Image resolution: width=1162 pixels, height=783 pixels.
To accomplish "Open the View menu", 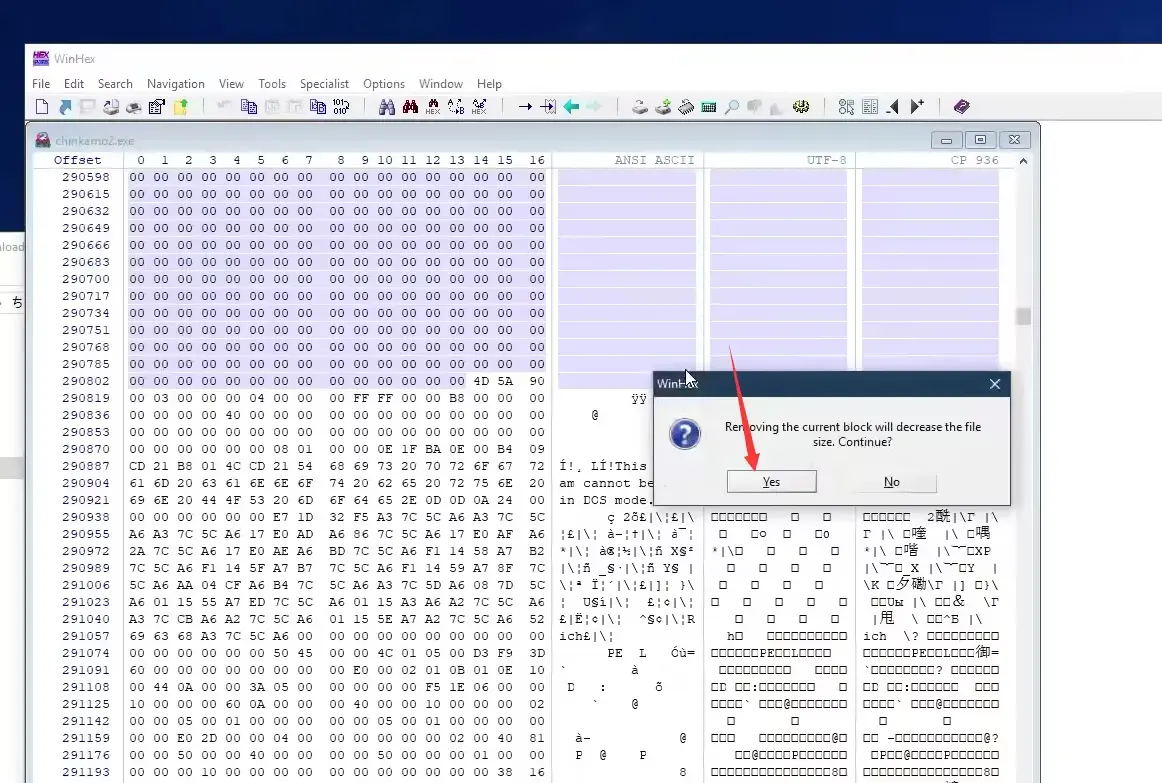I will 231,84.
